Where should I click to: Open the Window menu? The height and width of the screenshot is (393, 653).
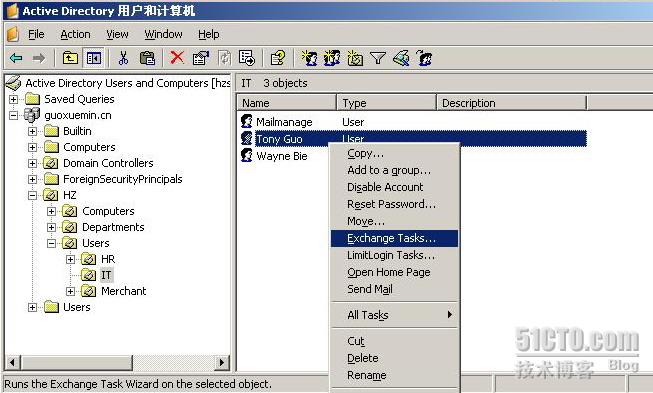(163, 34)
